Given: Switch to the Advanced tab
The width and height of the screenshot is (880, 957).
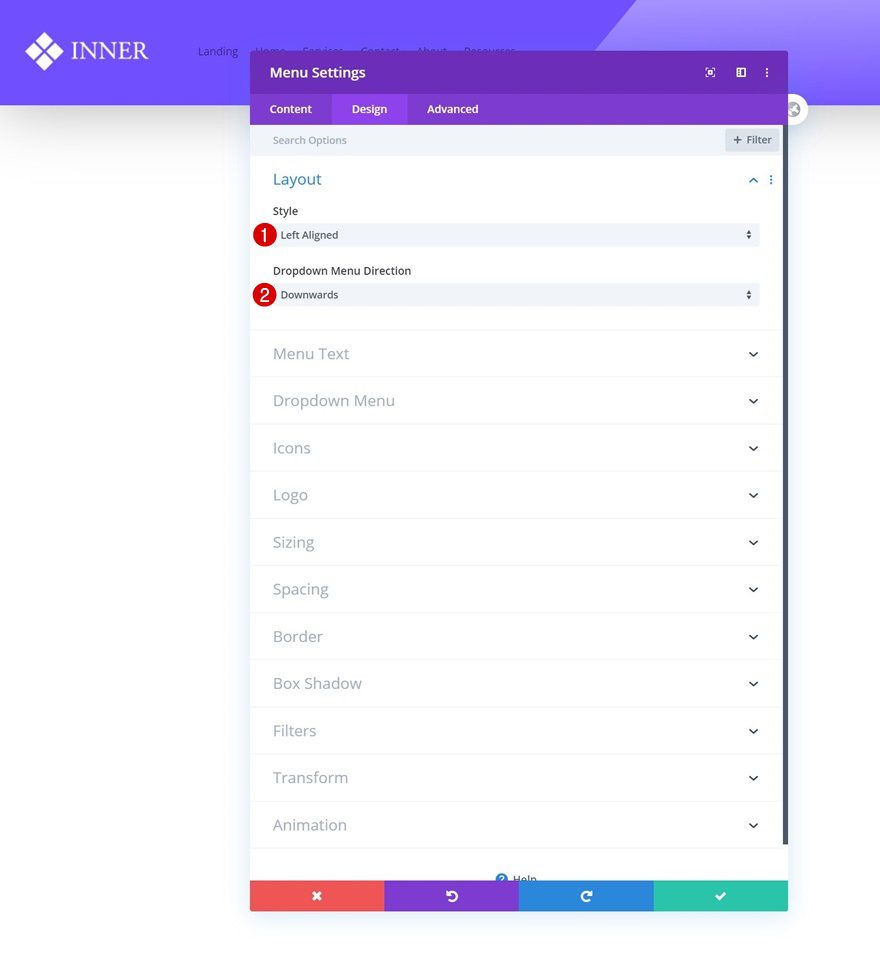Looking at the screenshot, I should pyautogui.click(x=452, y=109).
